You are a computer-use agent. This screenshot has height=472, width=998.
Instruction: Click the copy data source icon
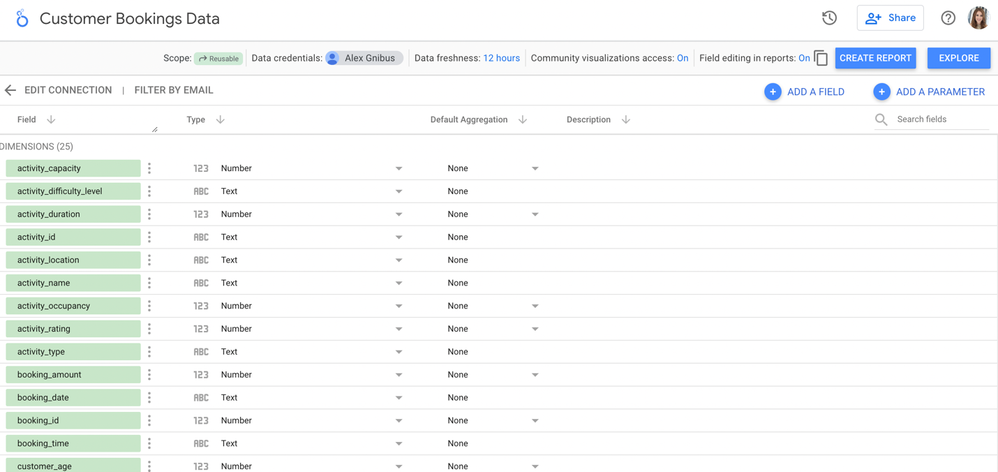click(821, 58)
